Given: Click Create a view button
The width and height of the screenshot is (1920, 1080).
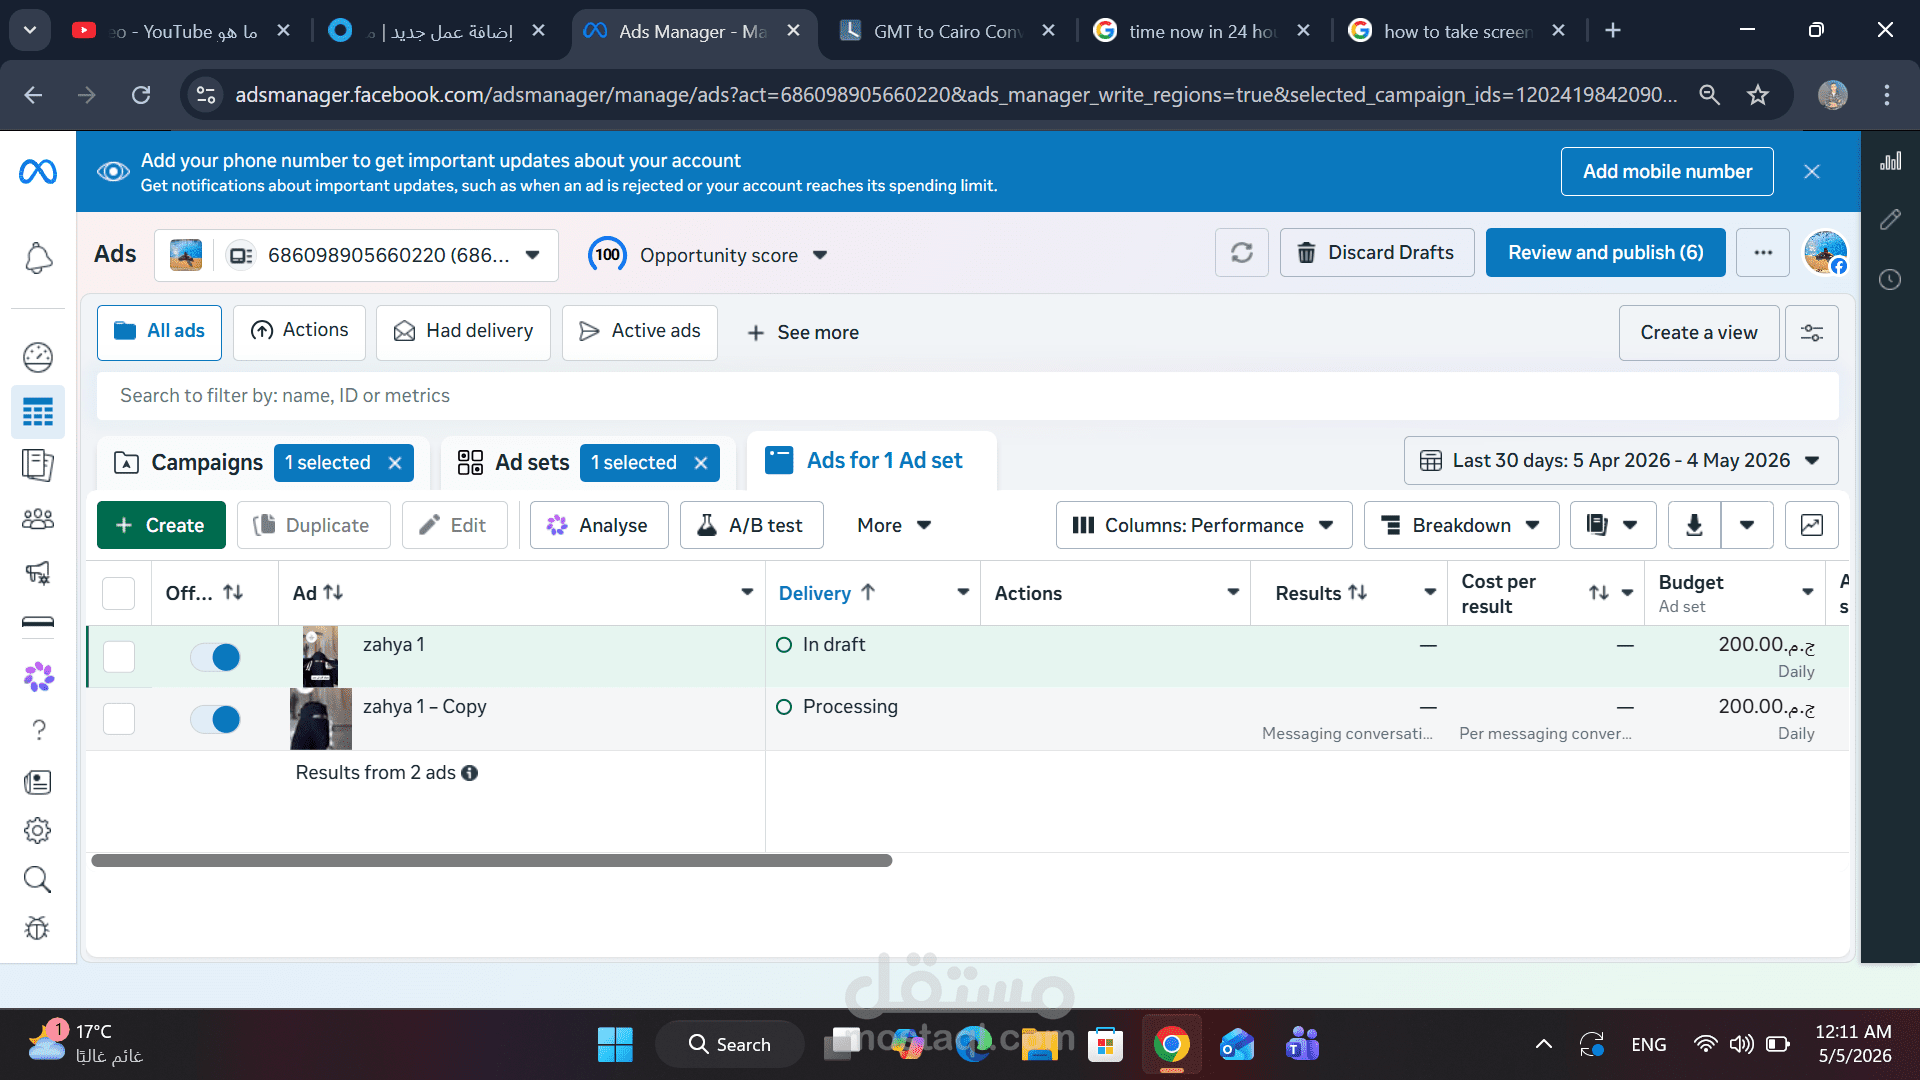Looking at the screenshot, I should (1698, 333).
